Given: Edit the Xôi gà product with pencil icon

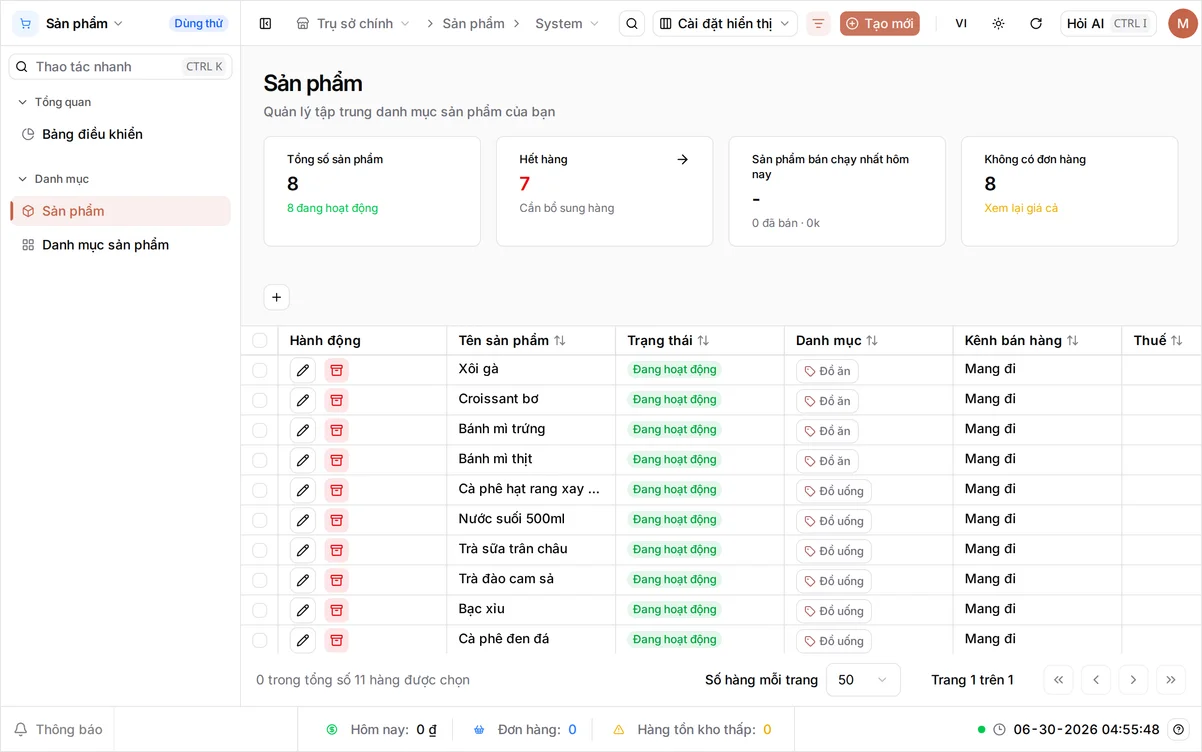Looking at the screenshot, I should tap(303, 370).
